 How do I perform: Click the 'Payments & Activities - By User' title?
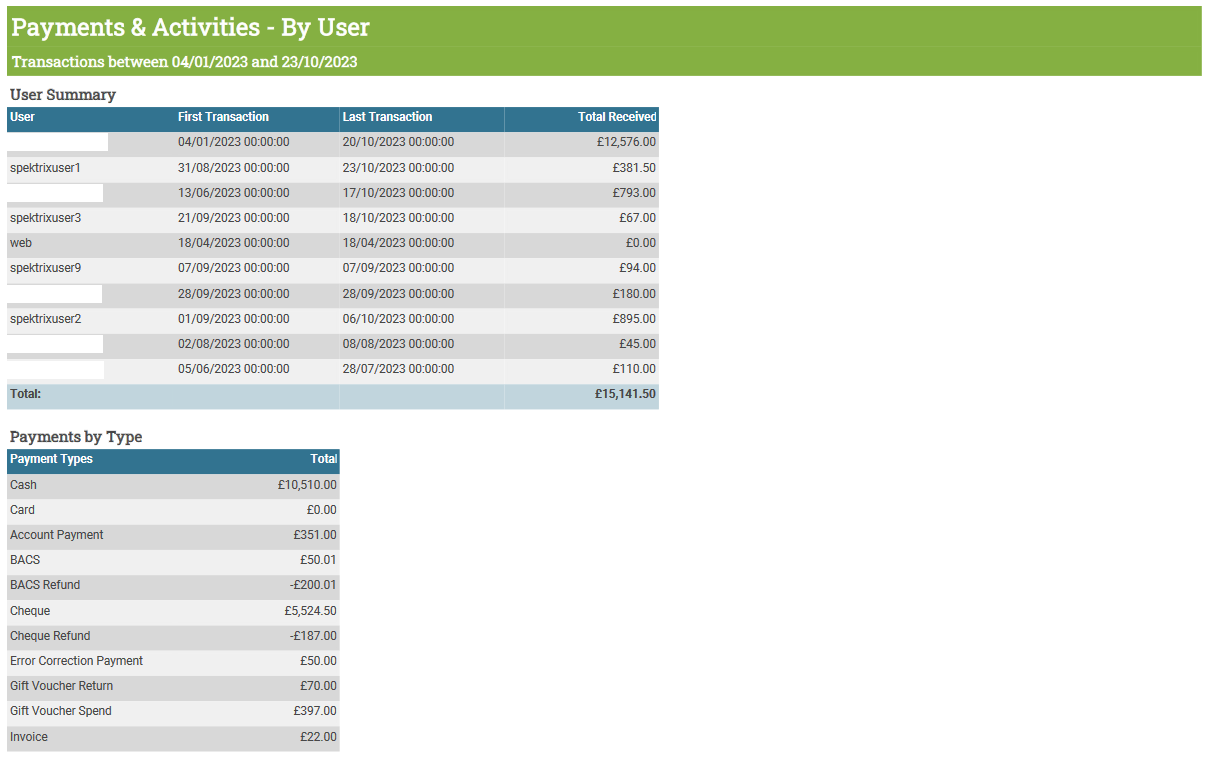(190, 27)
